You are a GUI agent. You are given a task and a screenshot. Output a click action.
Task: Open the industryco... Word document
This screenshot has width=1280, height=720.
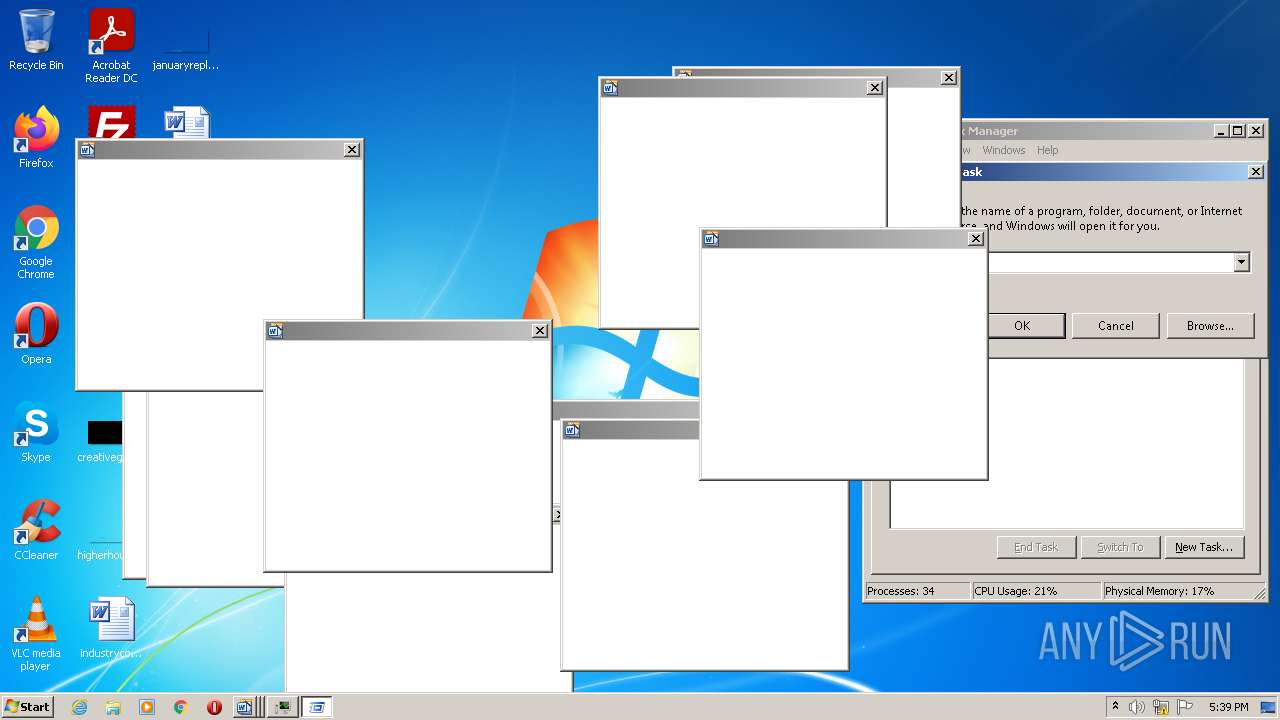click(111, 628)
